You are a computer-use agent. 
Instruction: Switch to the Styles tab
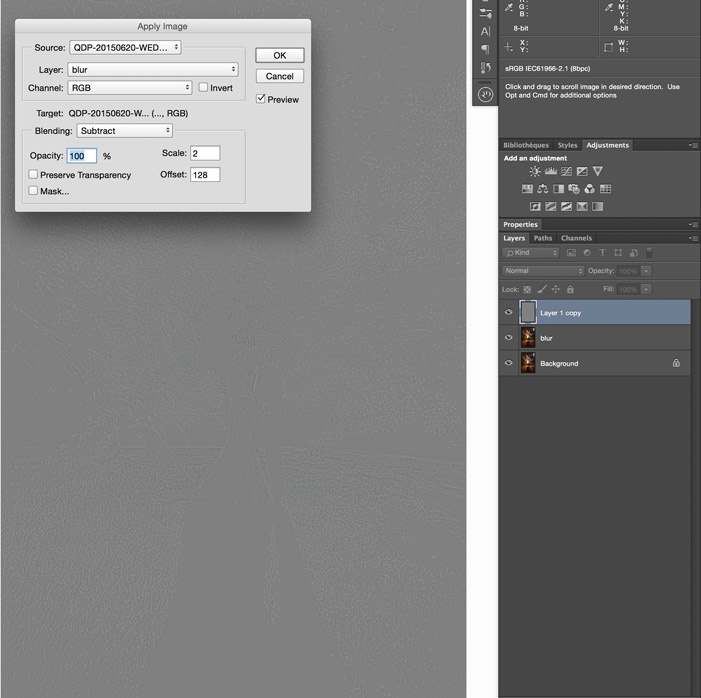coord(567,145)
